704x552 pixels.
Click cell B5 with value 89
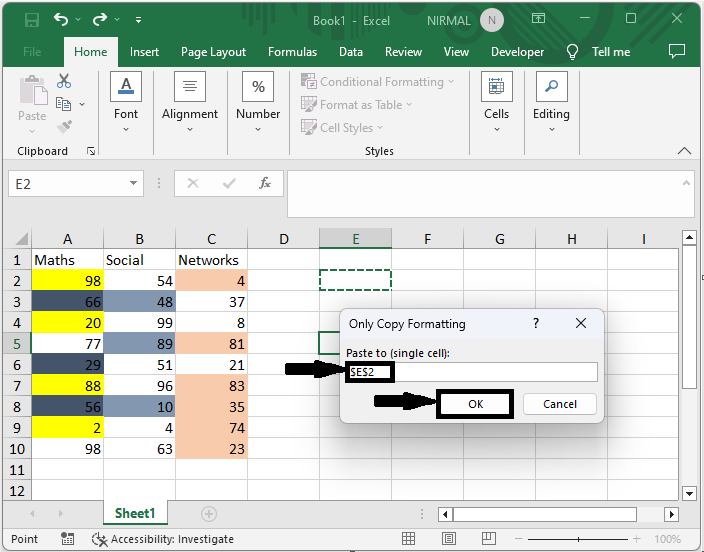[x=139, y=344]
